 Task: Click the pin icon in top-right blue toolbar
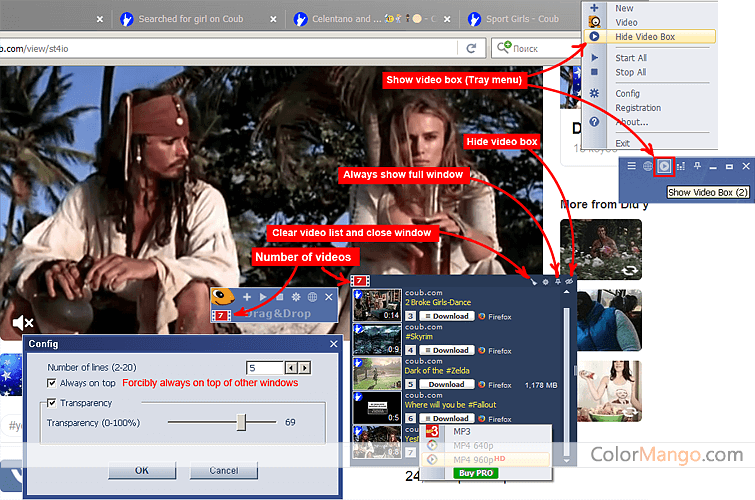(x=697, y=166)
